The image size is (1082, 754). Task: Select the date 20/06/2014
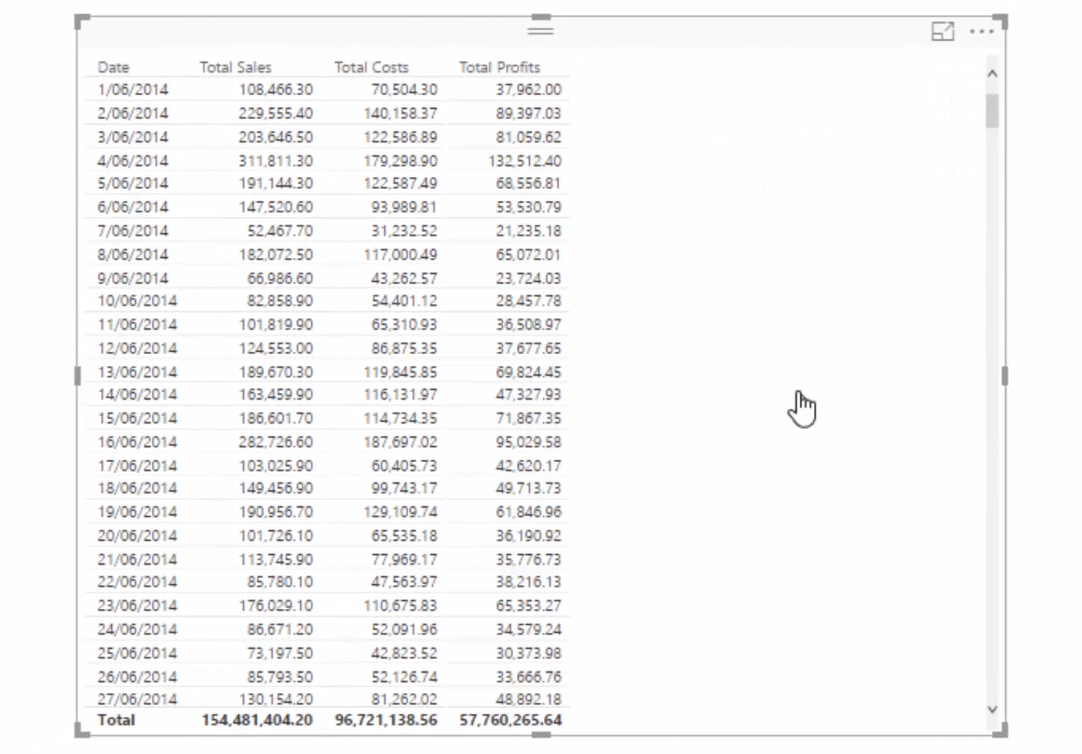click(x=137, y=535)
